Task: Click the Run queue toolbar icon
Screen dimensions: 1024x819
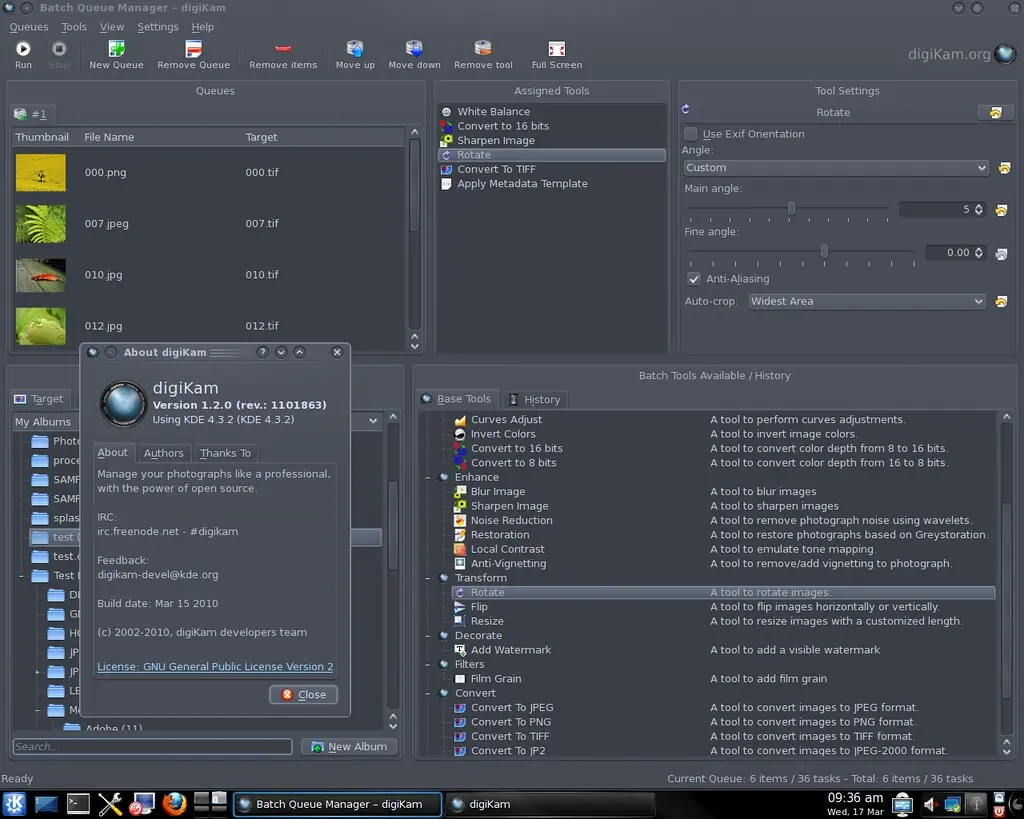Action: [x=23, y=49]
